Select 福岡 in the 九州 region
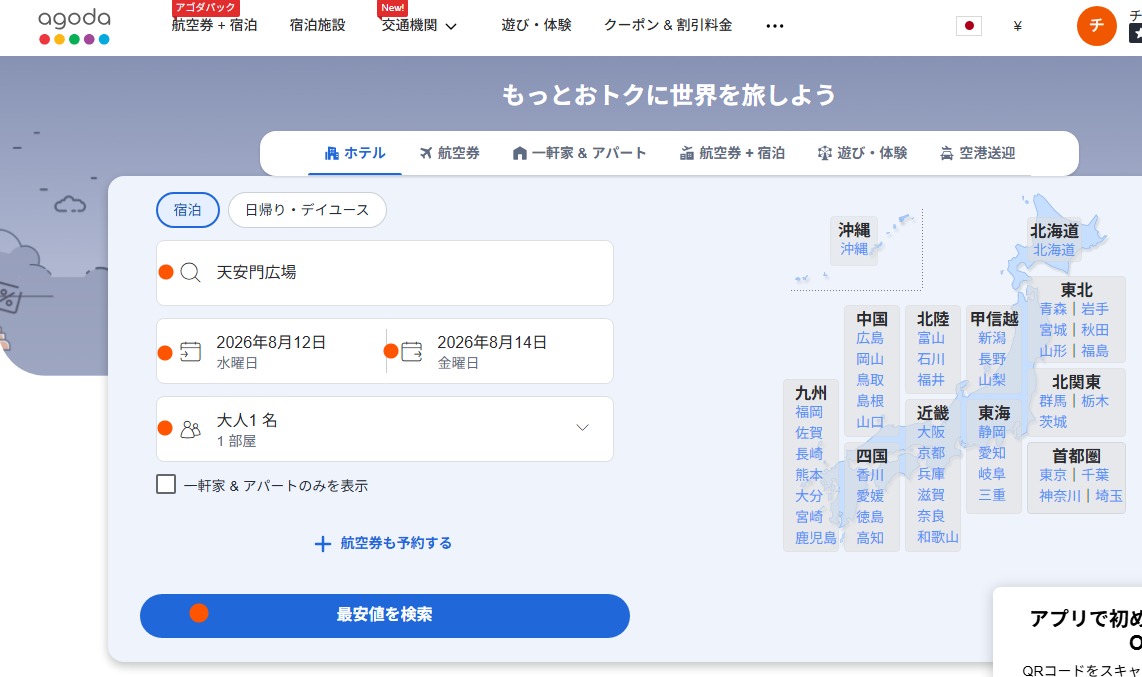 click(x=809, y=412)
